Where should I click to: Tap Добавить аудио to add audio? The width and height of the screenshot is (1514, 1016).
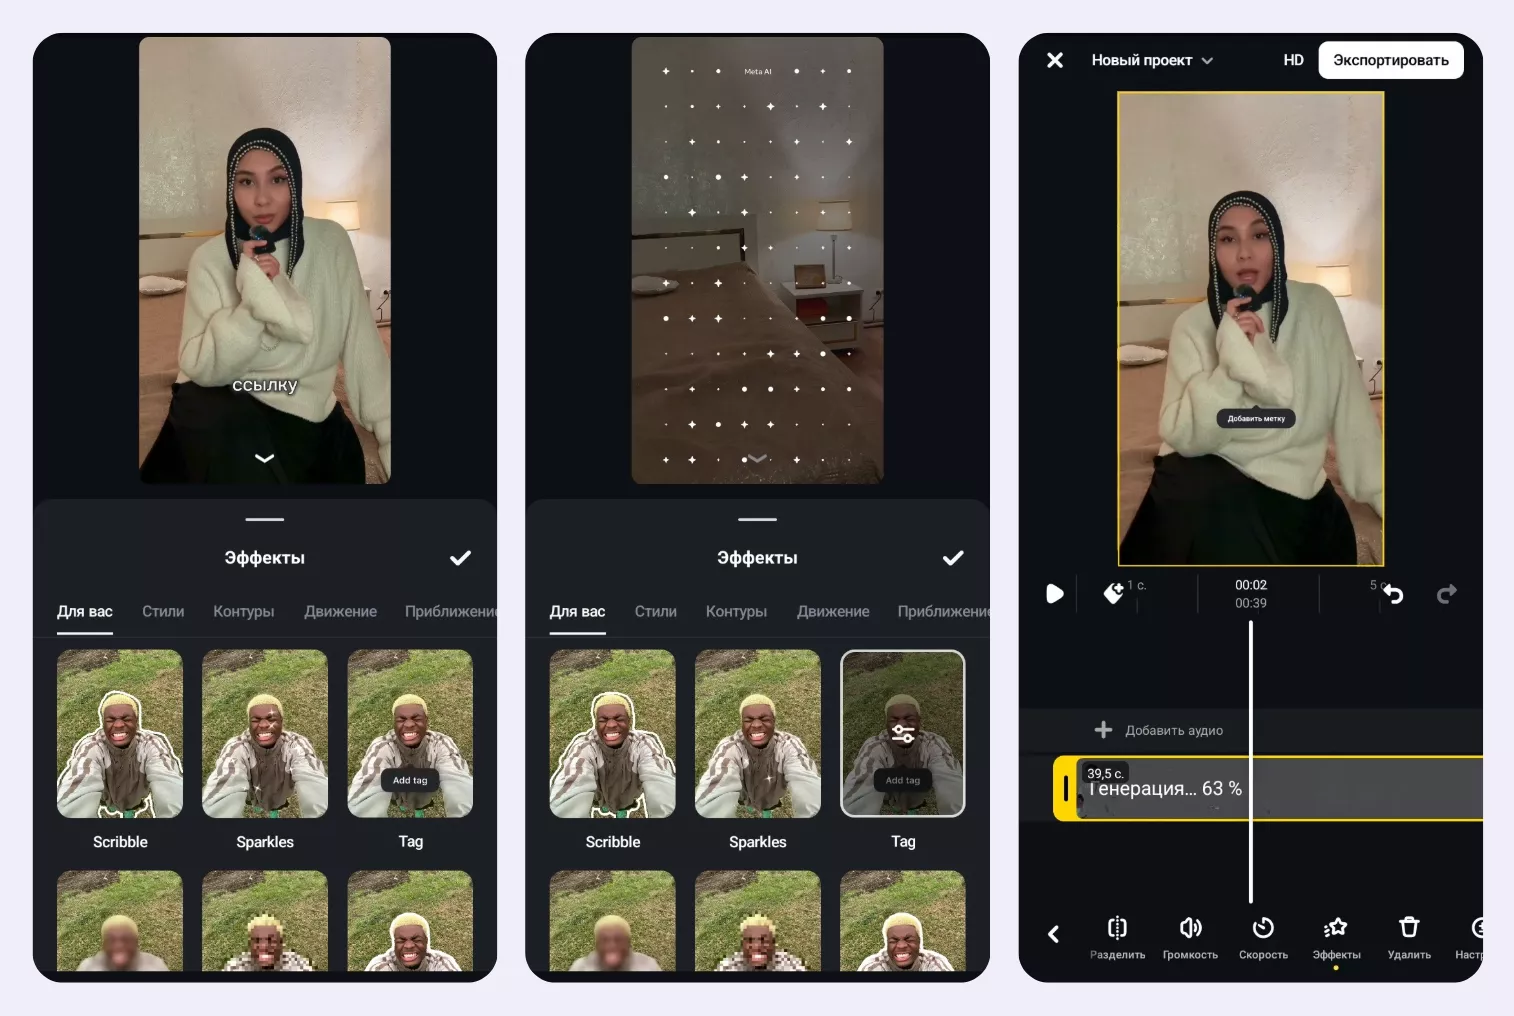point(1160,730)
